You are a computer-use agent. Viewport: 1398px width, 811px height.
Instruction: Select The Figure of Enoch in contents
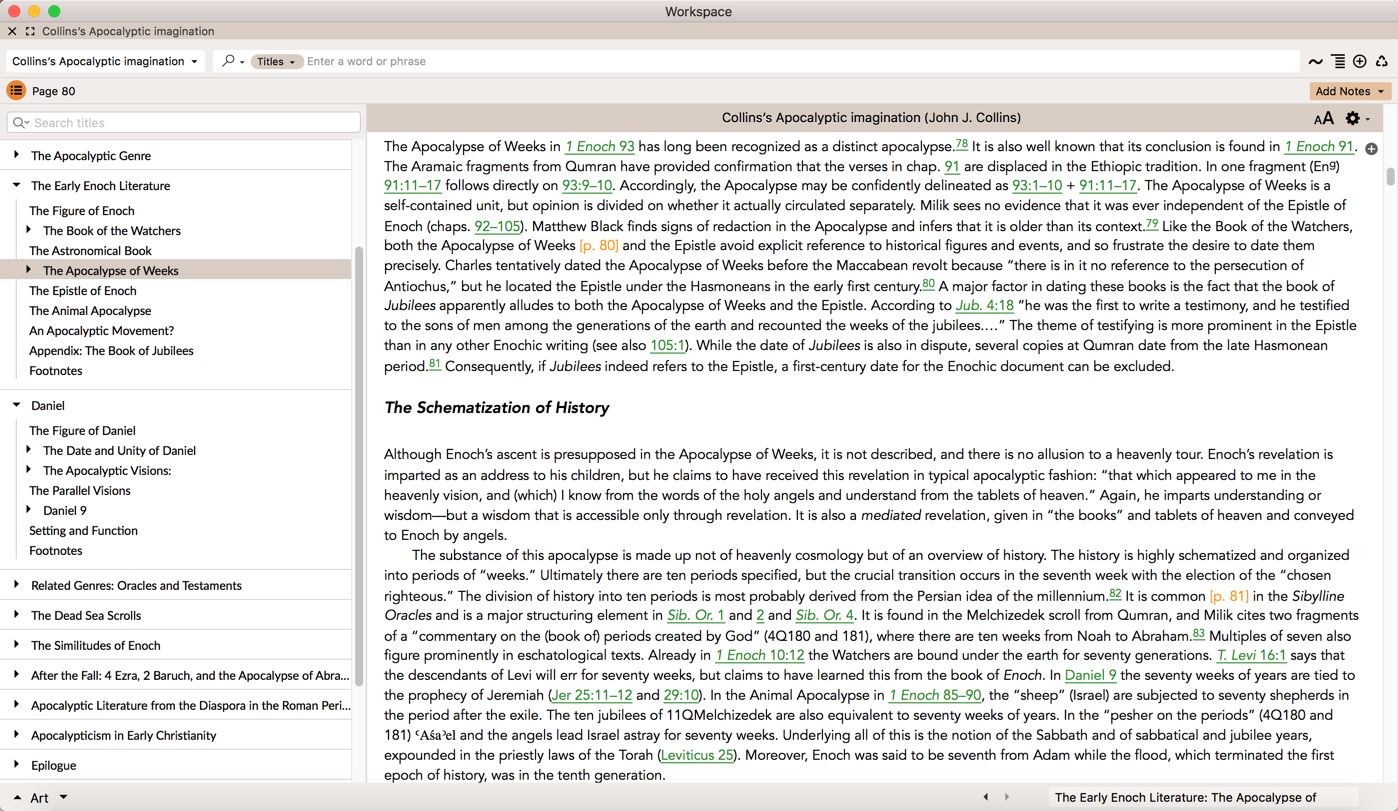pos(82,211)
